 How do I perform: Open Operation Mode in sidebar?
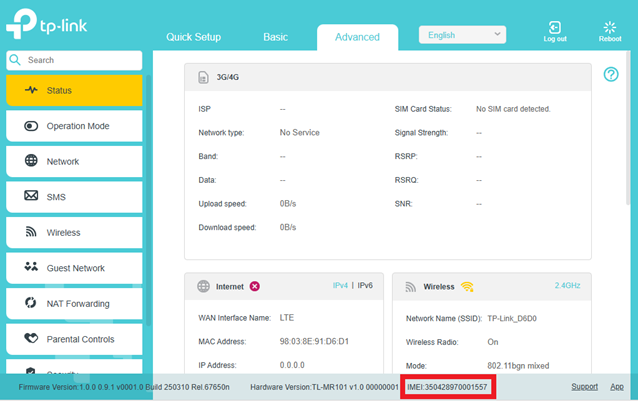click(76, 126)
